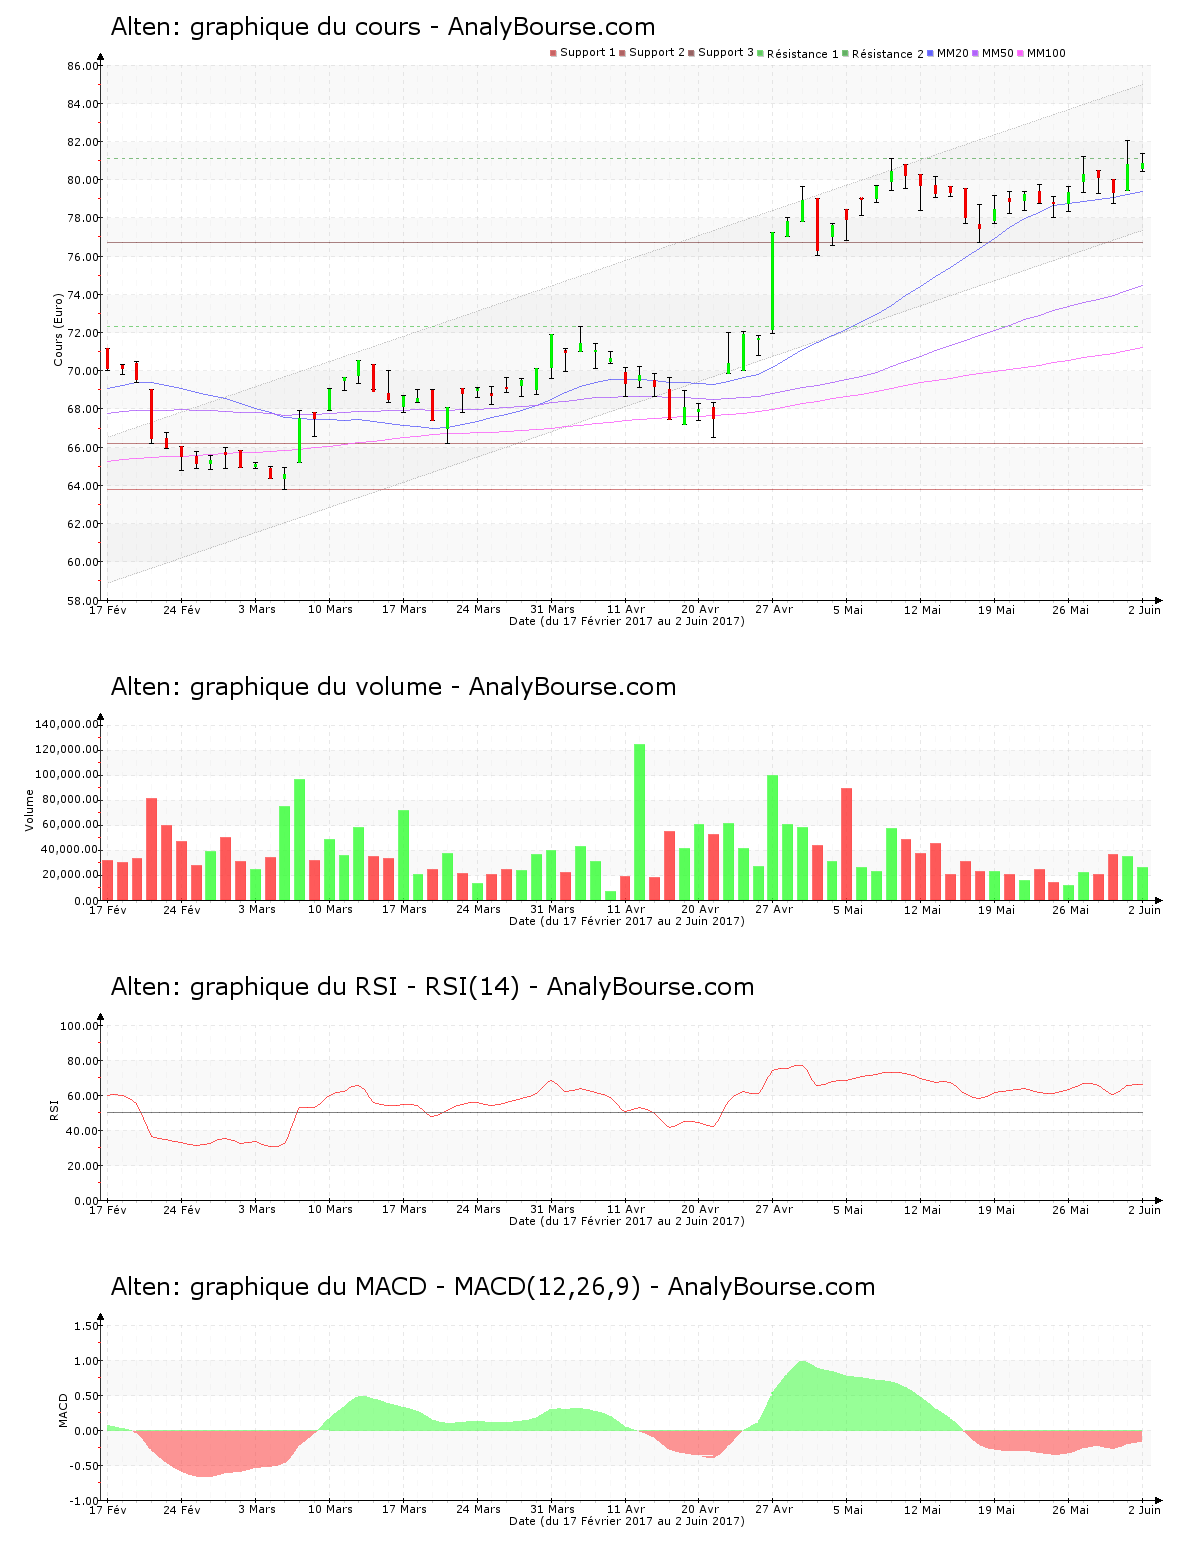Click the tallest green volume bar near 11 Avr
This screenshot has width=1200, height=1550.
click(x=640, y=822)
